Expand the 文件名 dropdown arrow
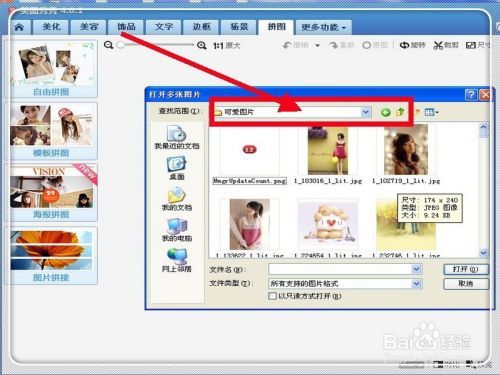 coord(417,269)
